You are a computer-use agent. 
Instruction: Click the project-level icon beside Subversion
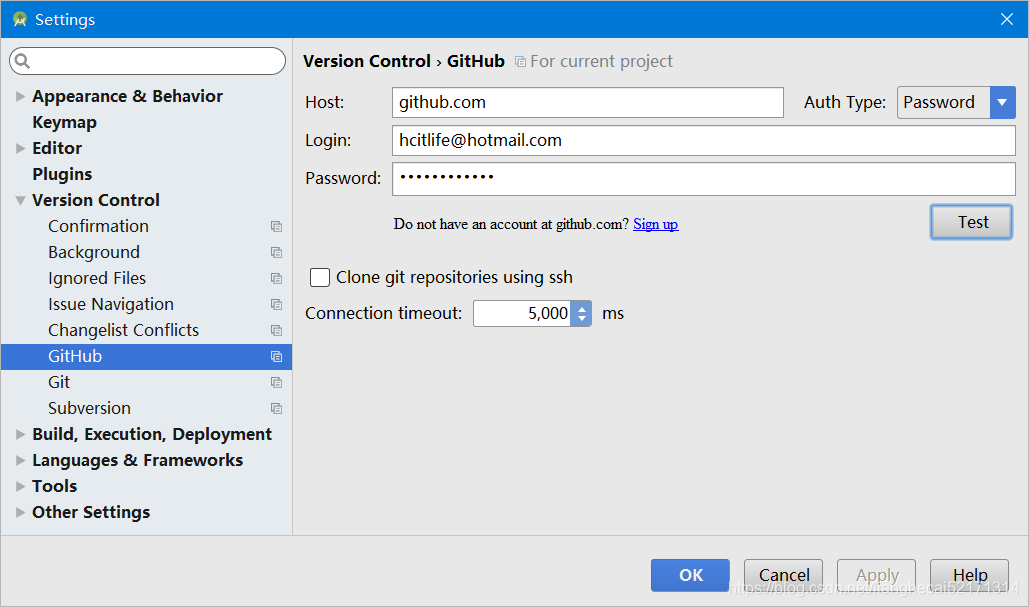[276, 408]
